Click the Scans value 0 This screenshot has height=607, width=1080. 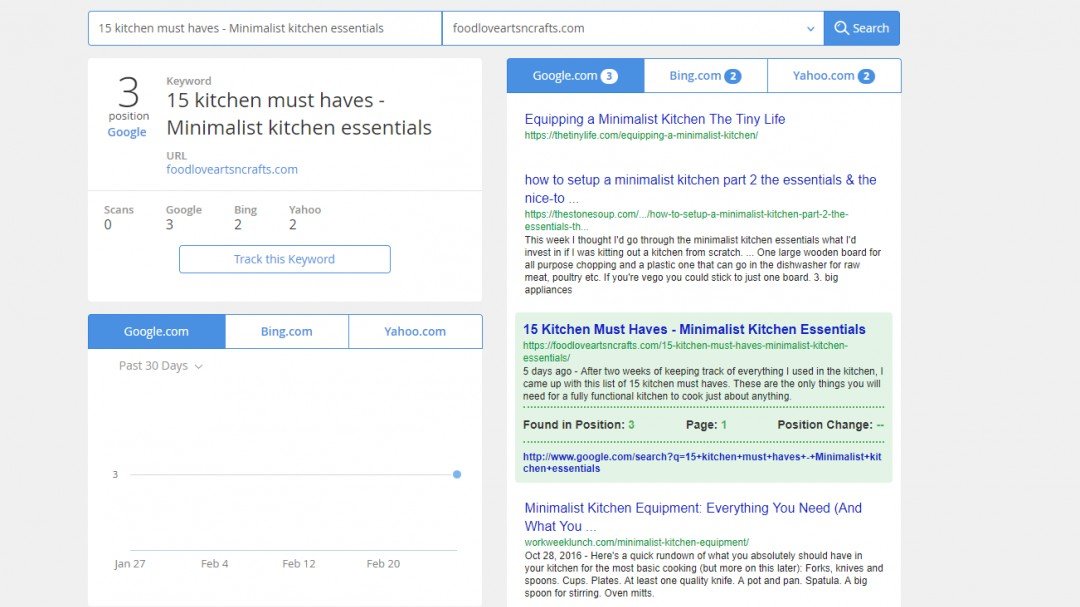point(107,225)
